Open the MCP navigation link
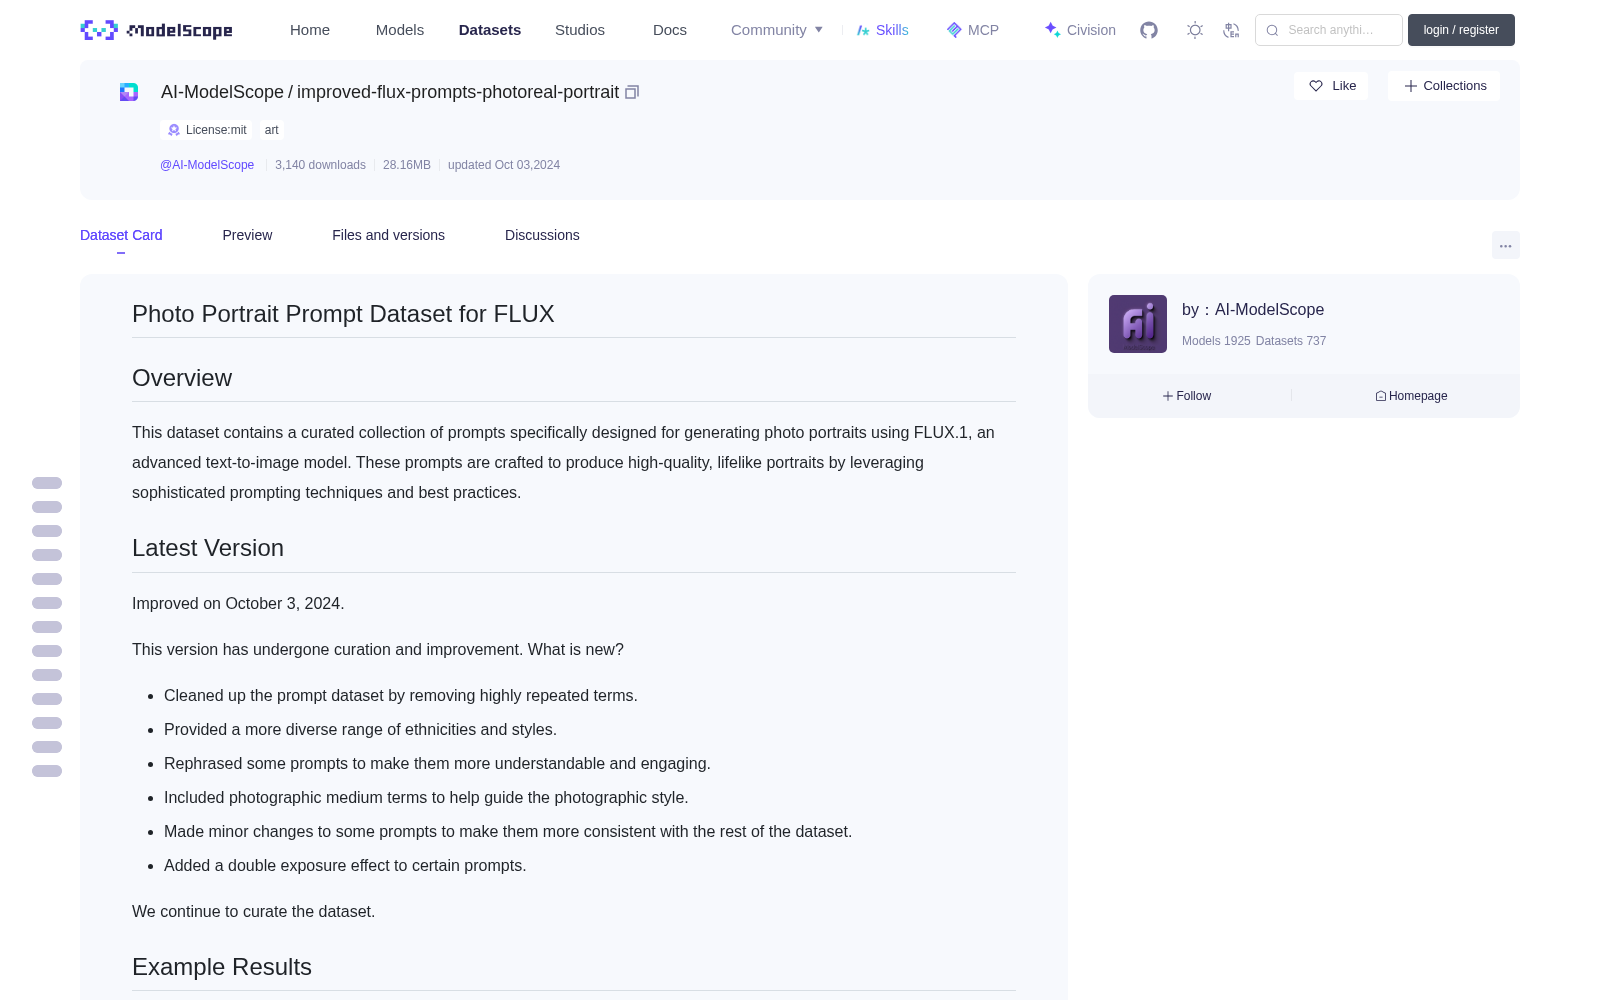The height and width of the screenshot is (1000, 1600). [973, 30]
